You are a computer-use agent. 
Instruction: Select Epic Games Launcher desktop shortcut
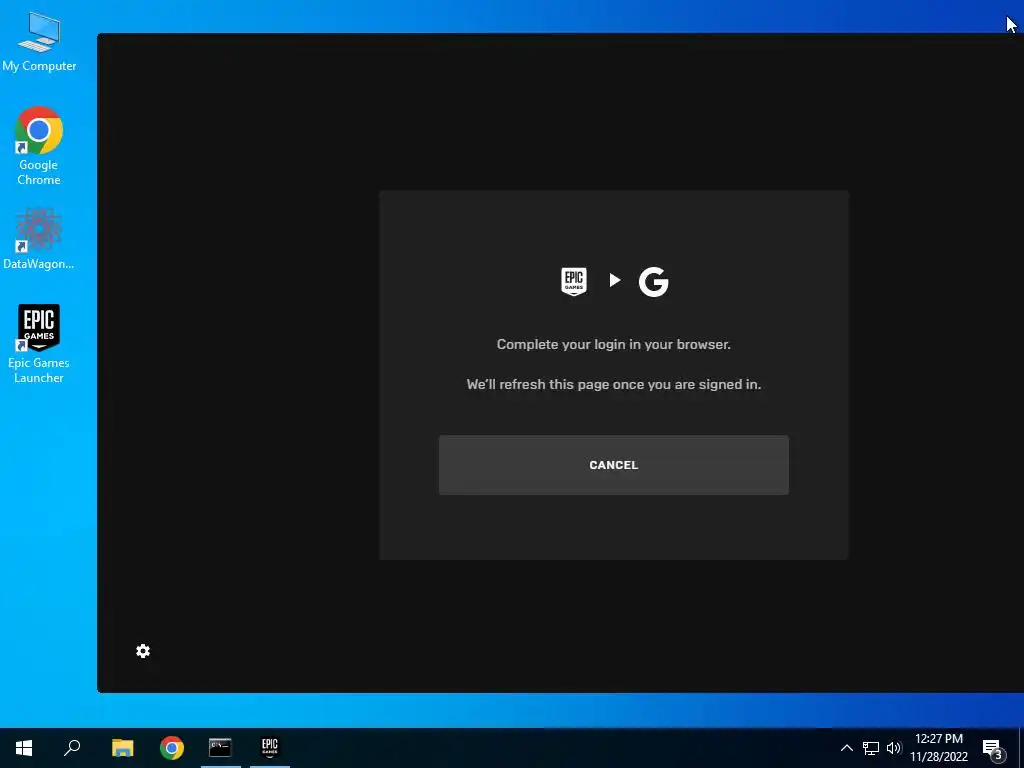(39, 344)
